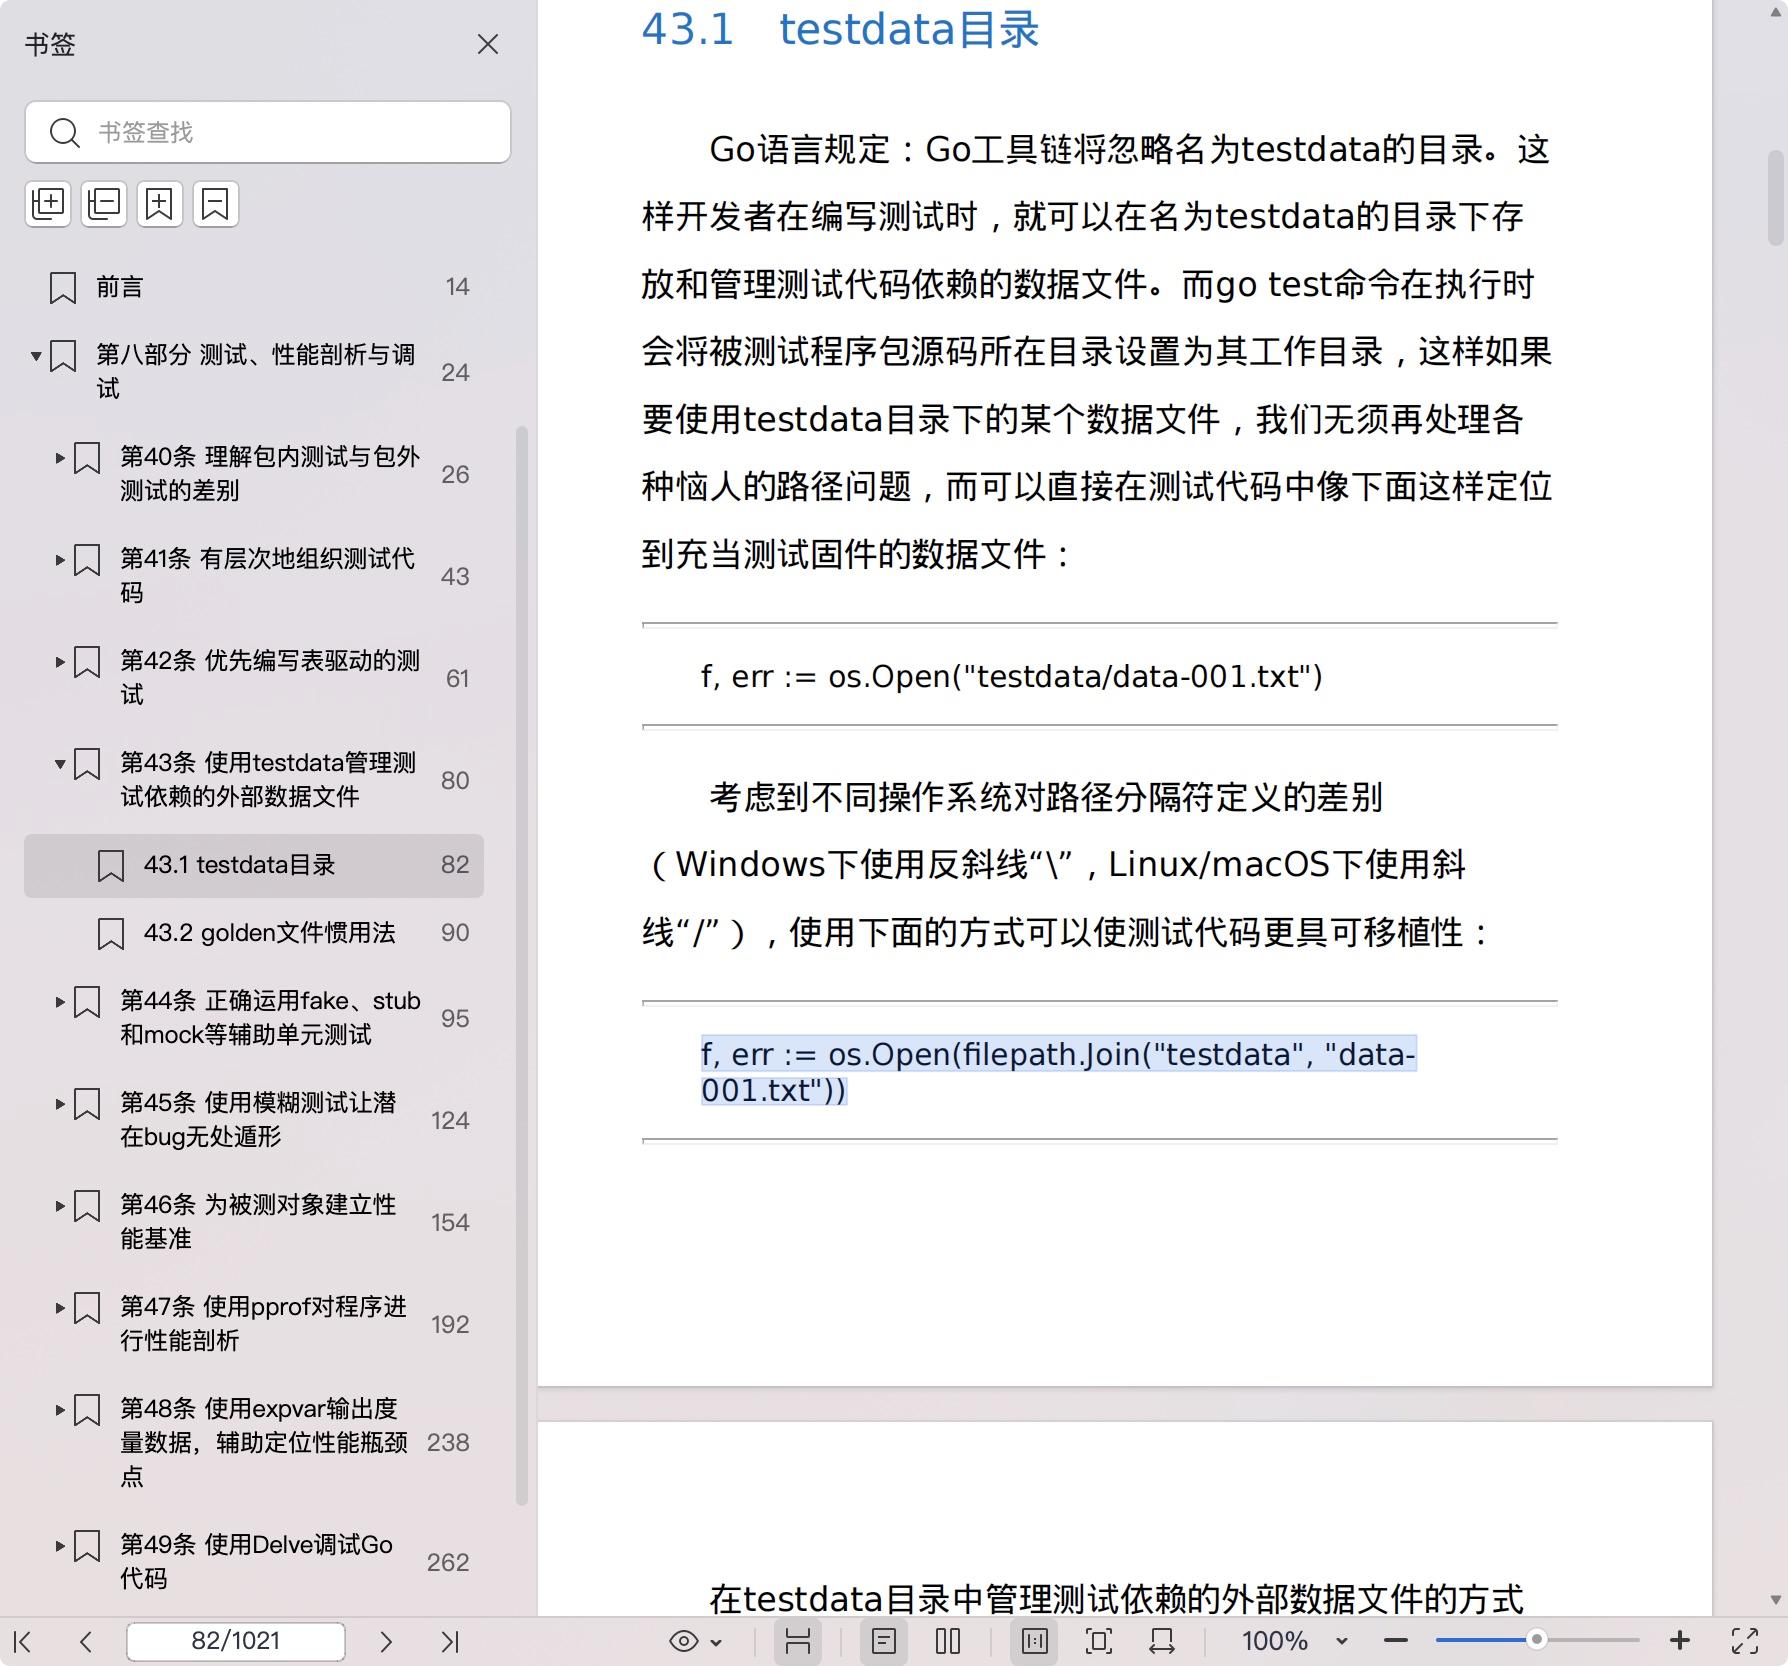Select single page layout icon
The height and width of the screenshot is (1666, 1788).
pos(884,1641)
